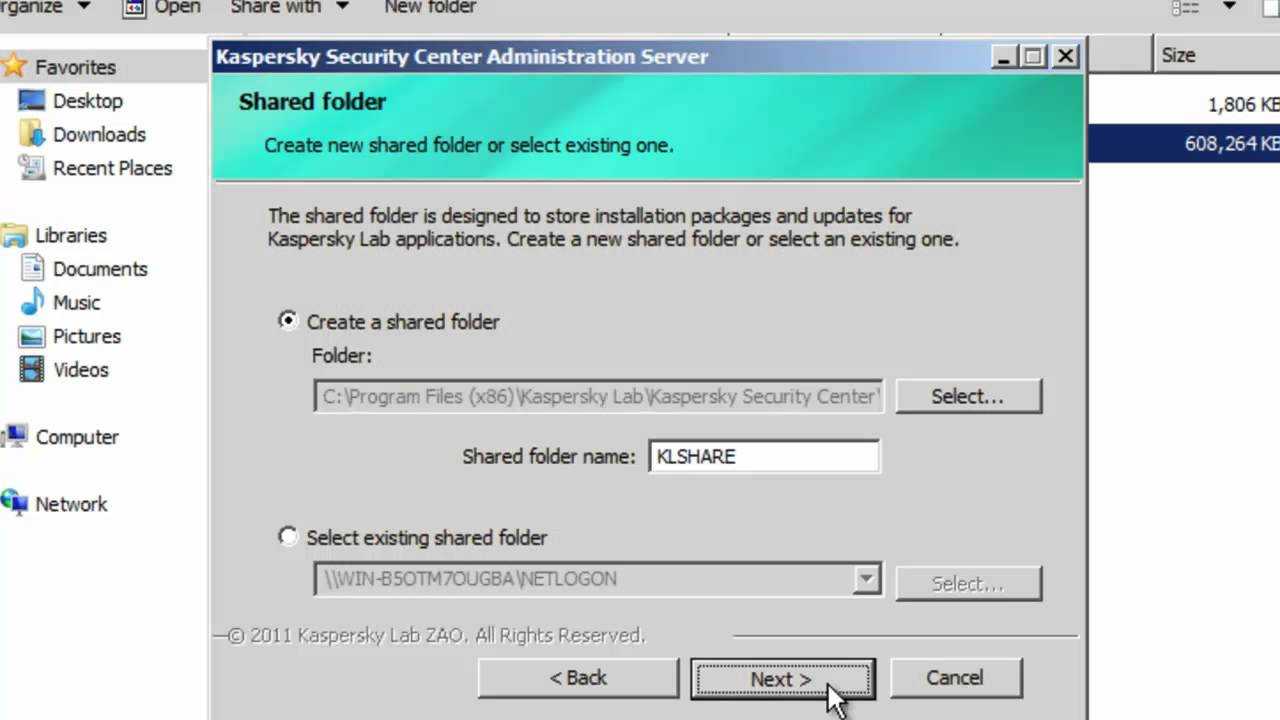Click the Network icon in sidebar
1280x720 pixels.
pos(14,504)
